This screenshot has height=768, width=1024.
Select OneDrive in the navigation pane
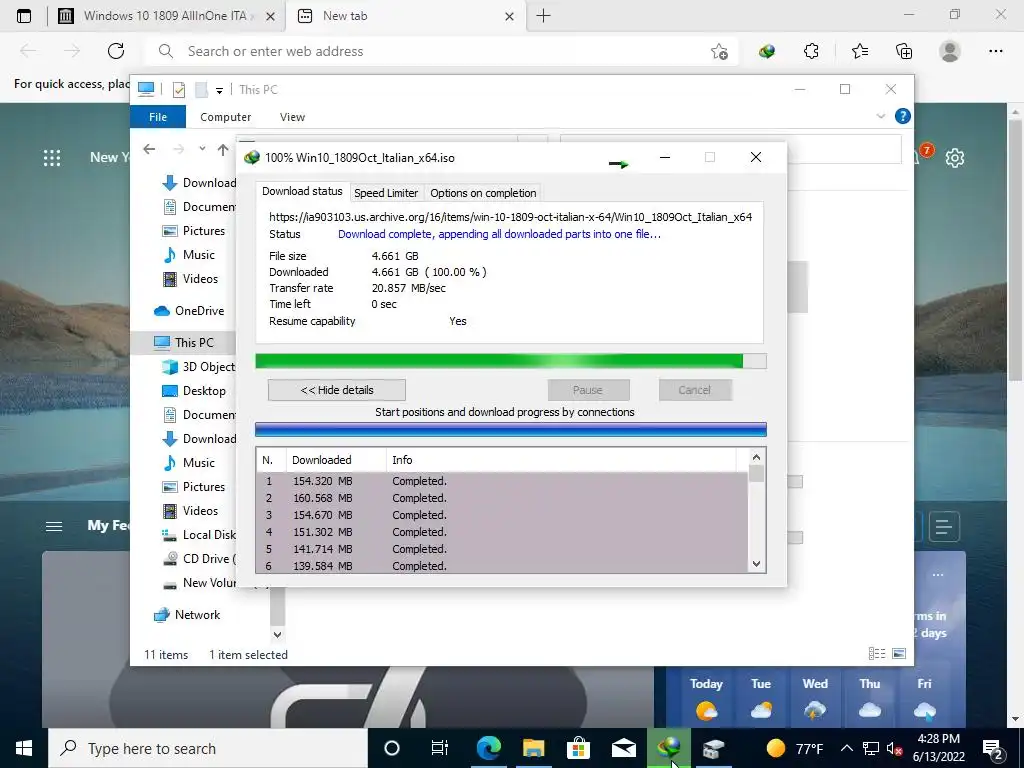pos(190,311)
